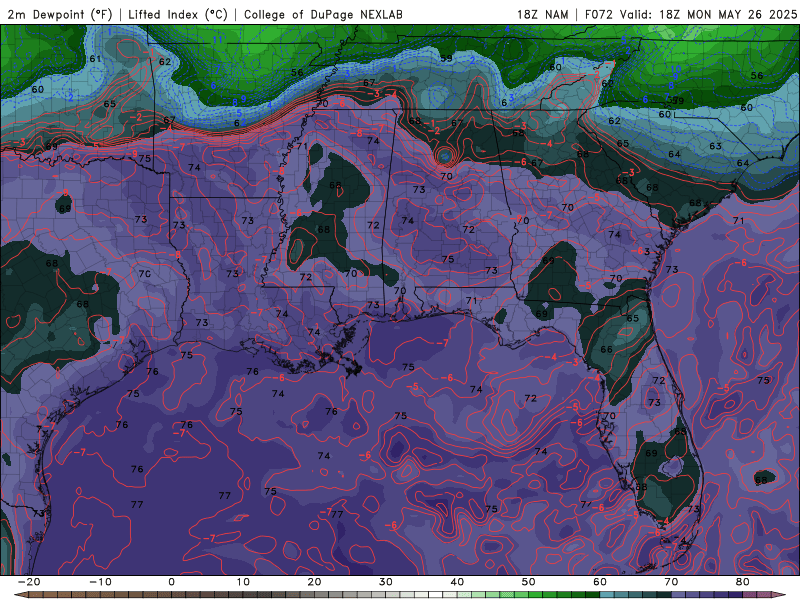Click the 30 label on the color scale
The image size is (800, 600).
[386, 582]
